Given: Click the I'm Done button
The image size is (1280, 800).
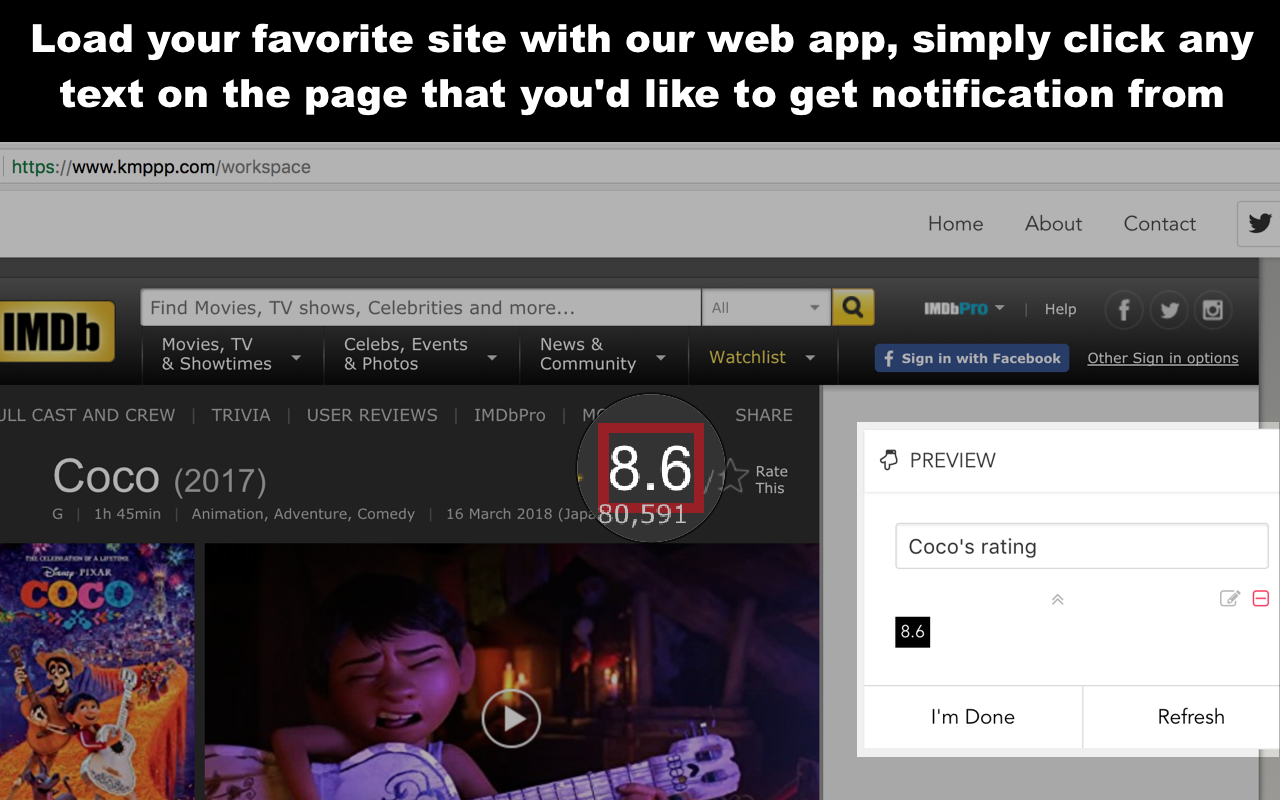Looking at the screenshot, I should (x=973, y=717).
